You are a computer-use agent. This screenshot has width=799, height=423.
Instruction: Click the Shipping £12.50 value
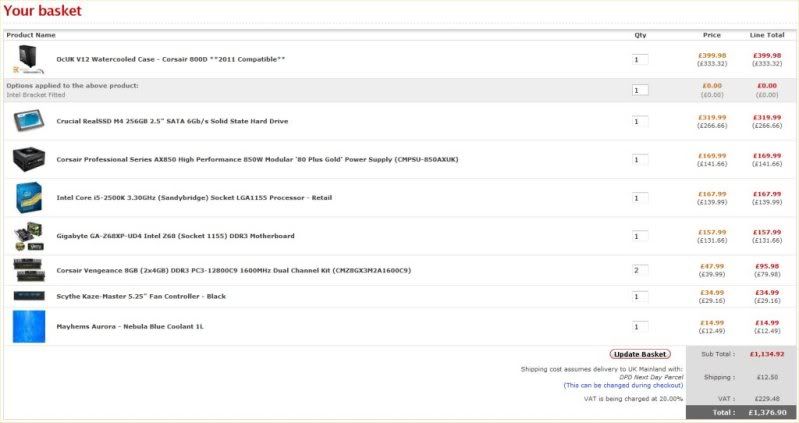[x=767, y=377]
